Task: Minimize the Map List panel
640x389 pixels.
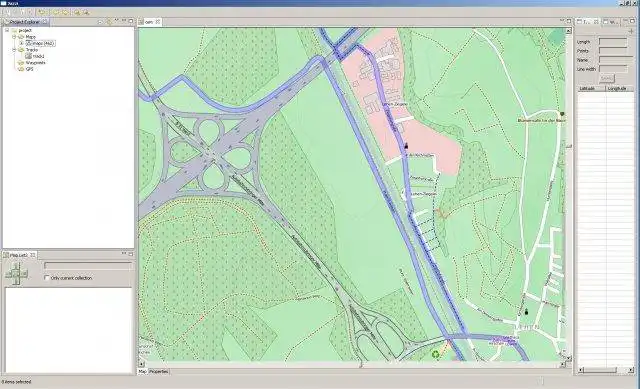Action: pos(124,253)
